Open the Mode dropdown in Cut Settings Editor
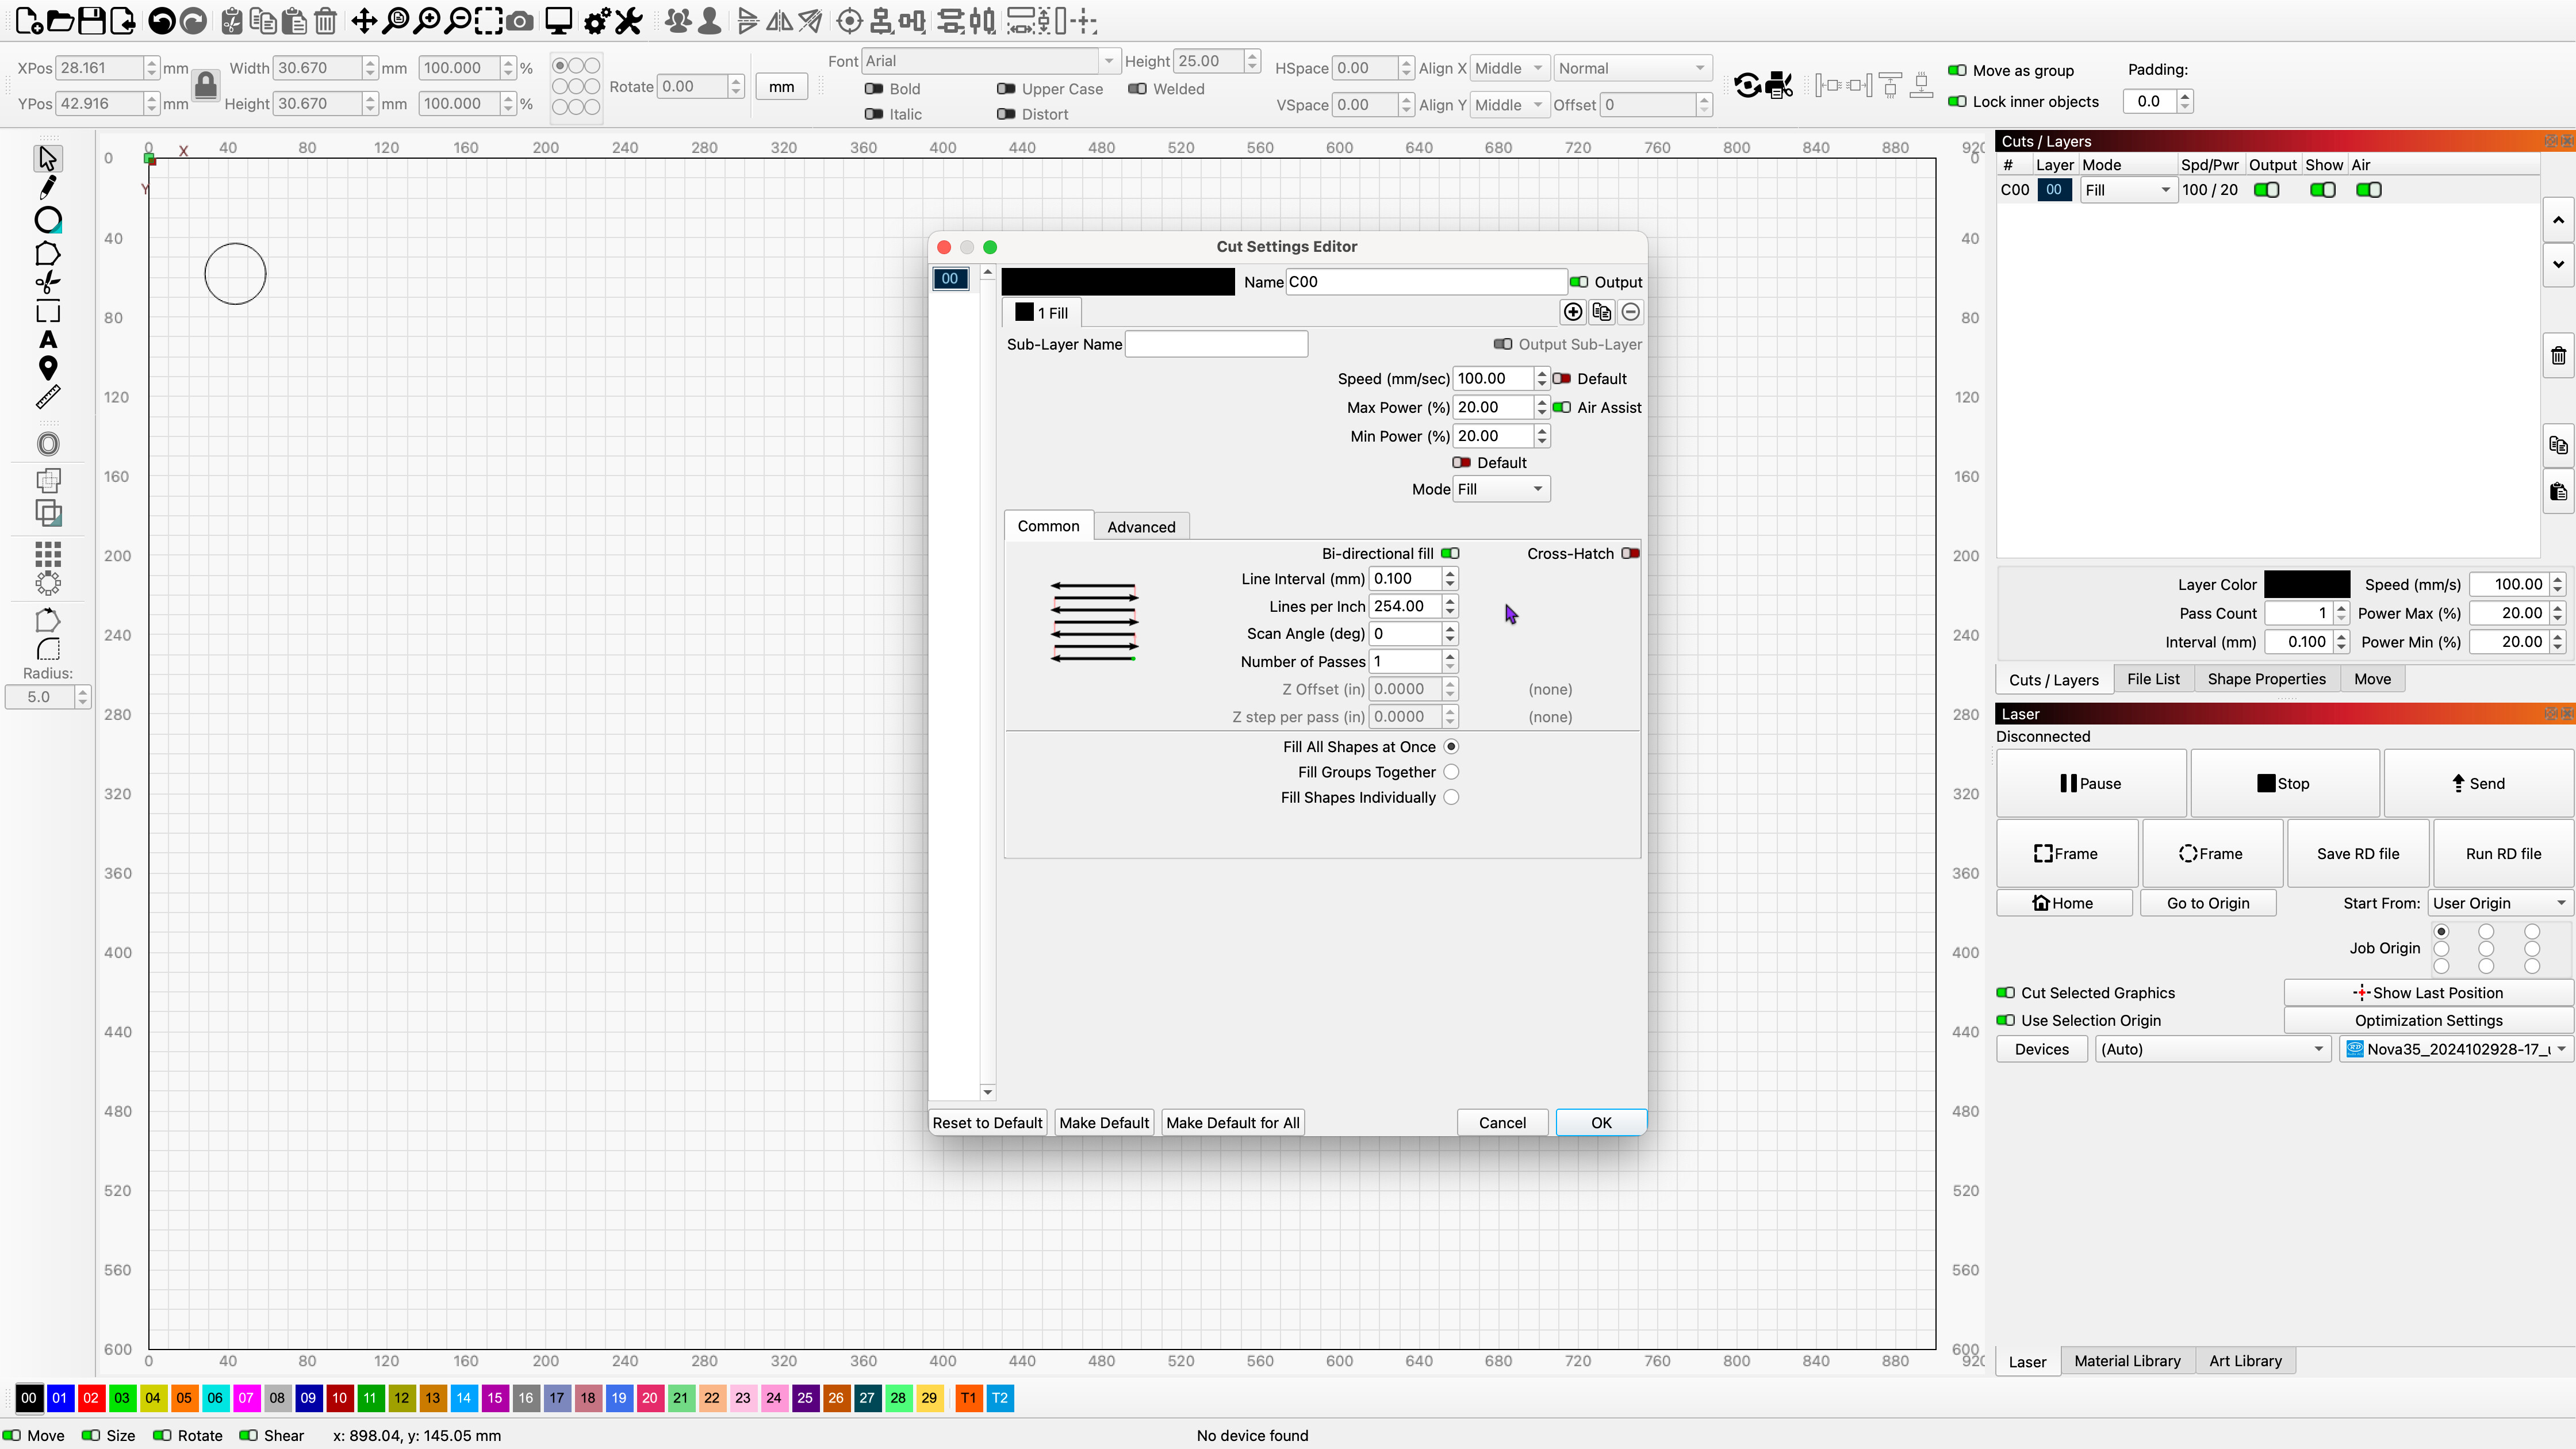This screenshot has height=1449, width=2576. pyautogui.click(x=1501, y=489)
